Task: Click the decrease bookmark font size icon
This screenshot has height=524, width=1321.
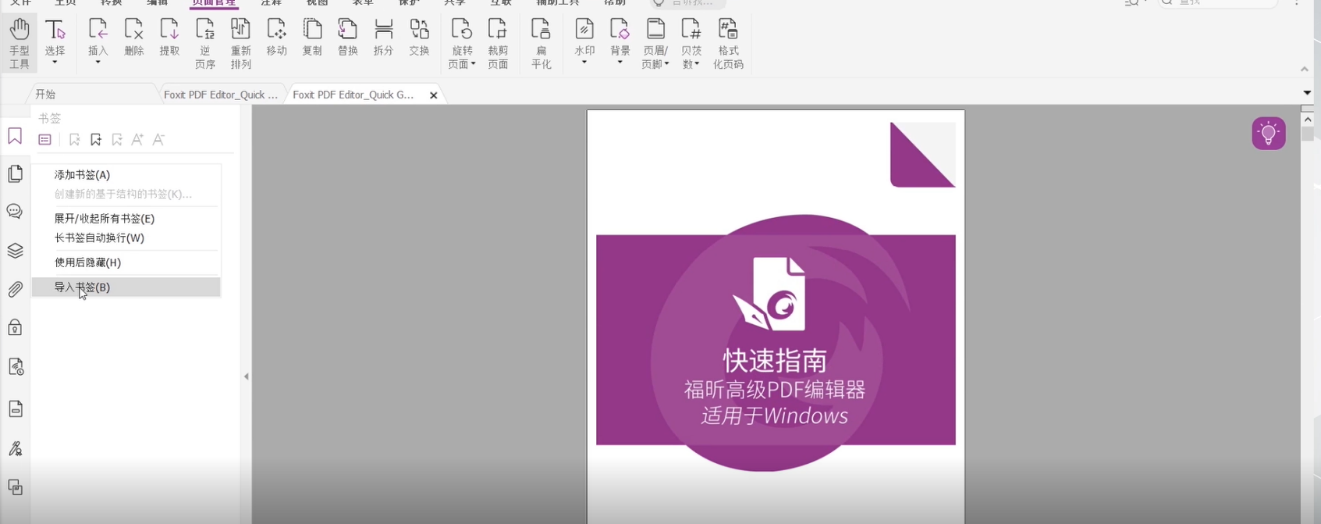Action: tap(158, 140)
